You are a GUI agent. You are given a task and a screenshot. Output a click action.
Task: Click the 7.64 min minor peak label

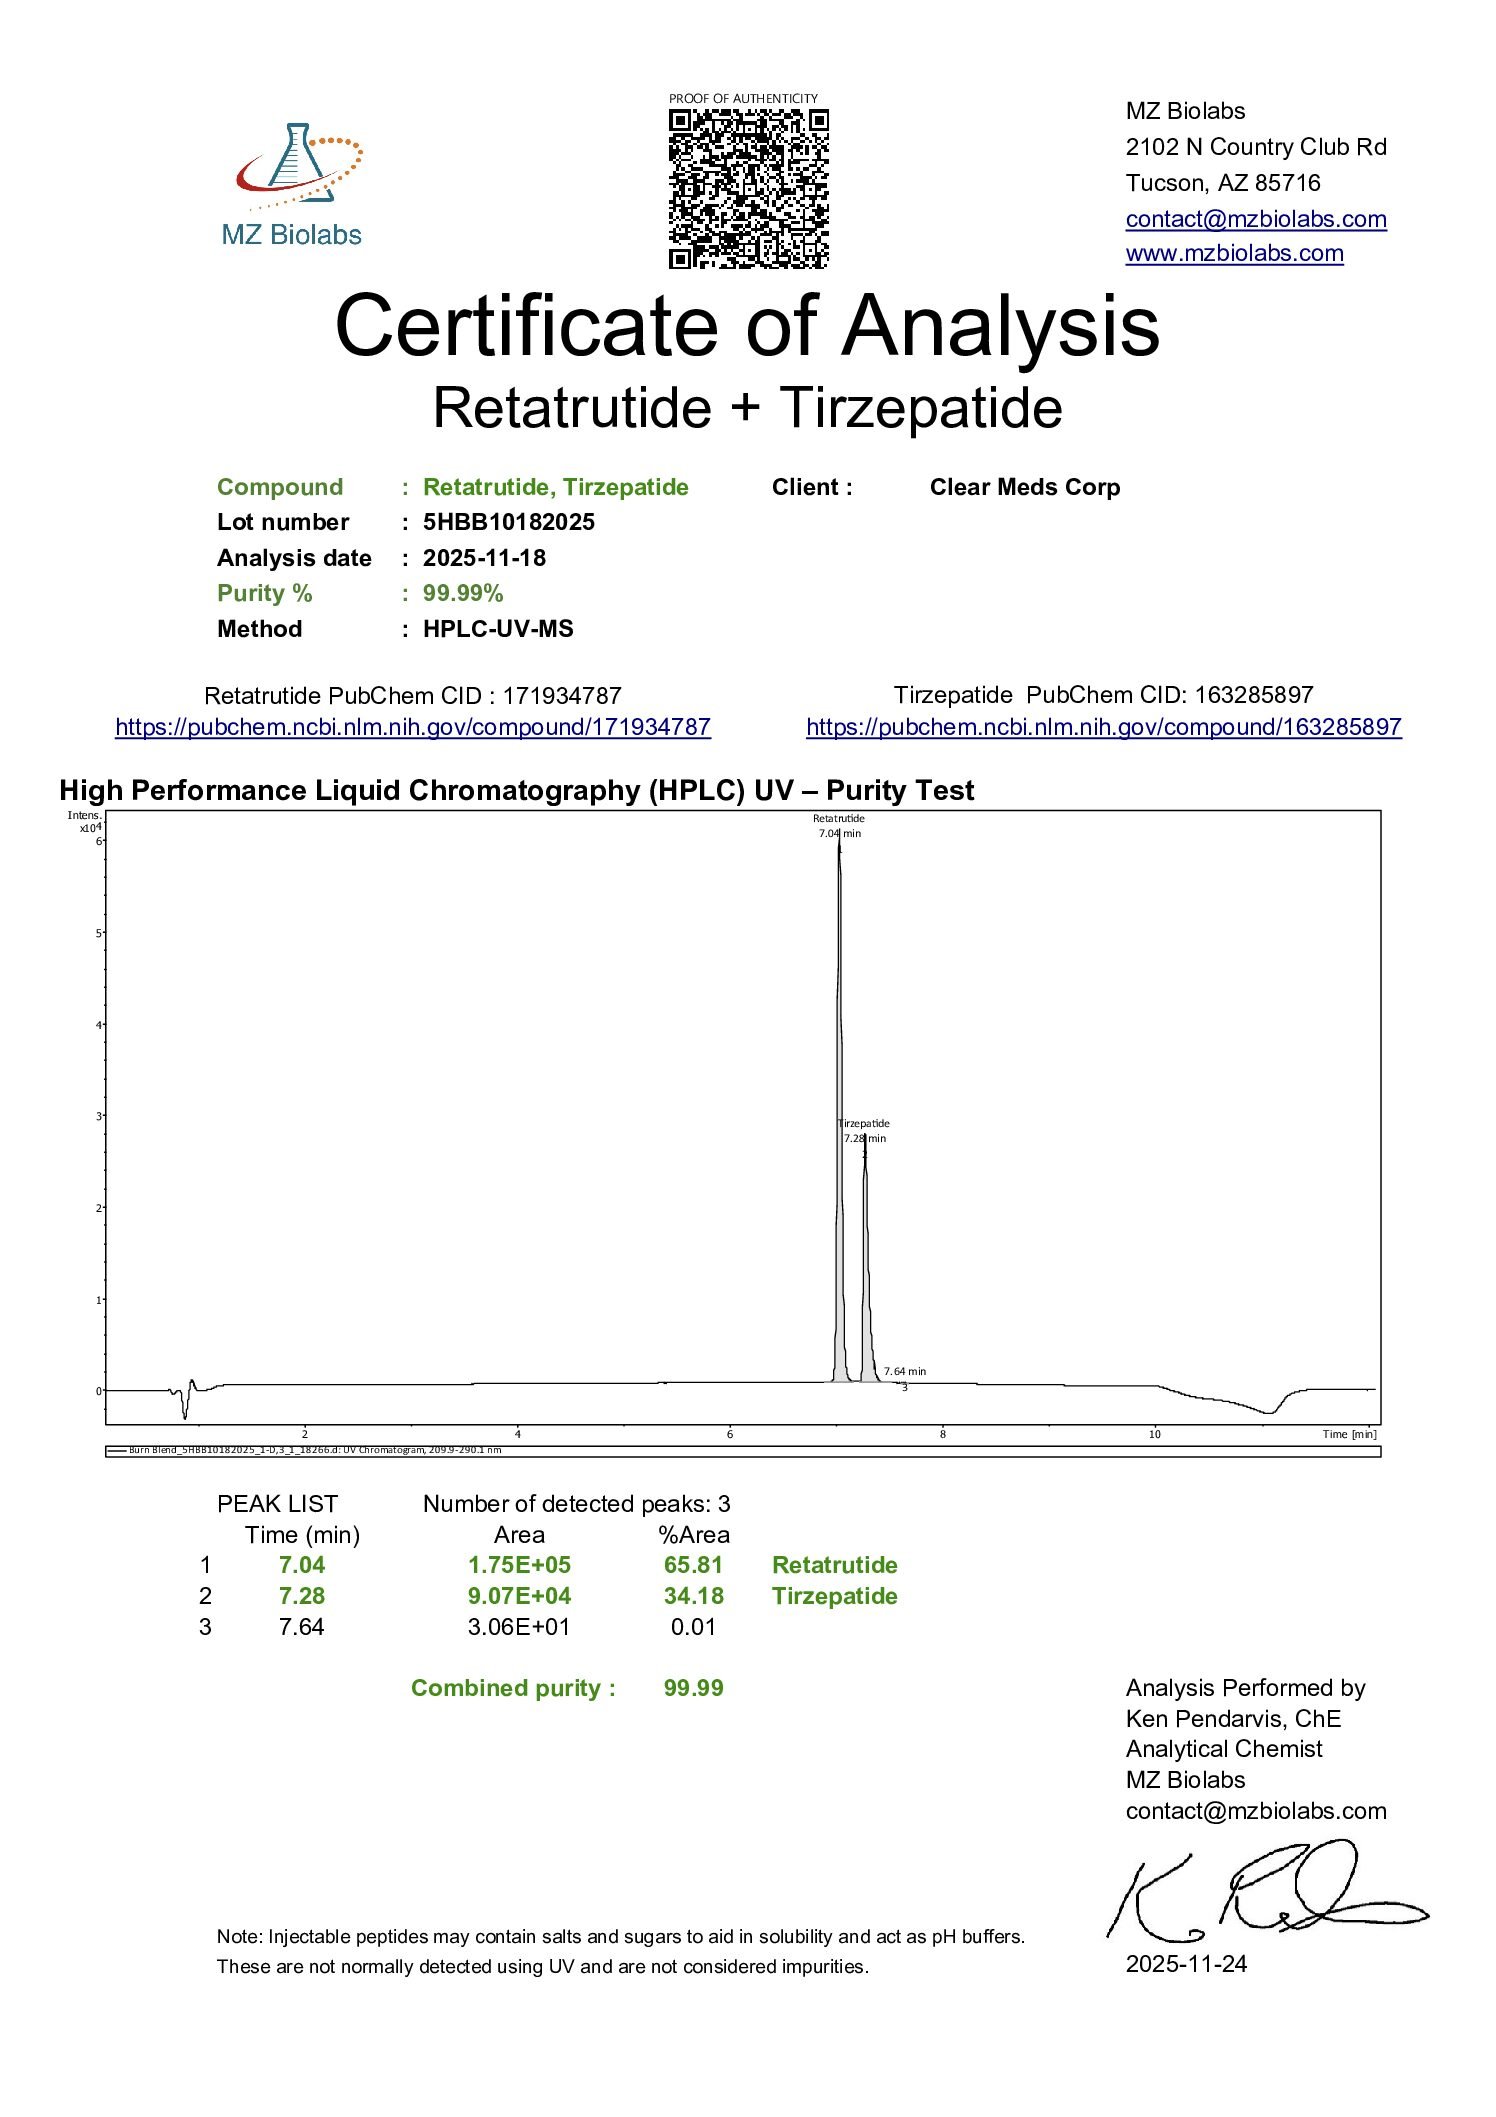[x=904, y=1371]
